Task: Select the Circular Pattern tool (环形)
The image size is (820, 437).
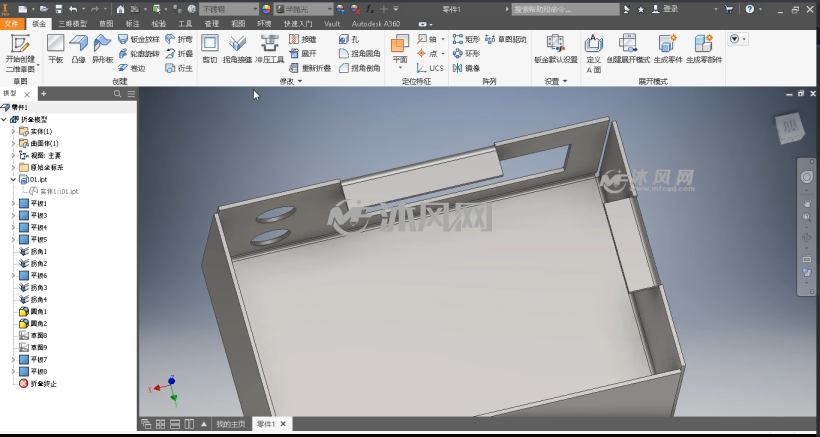Action: [x=466, y=53]
